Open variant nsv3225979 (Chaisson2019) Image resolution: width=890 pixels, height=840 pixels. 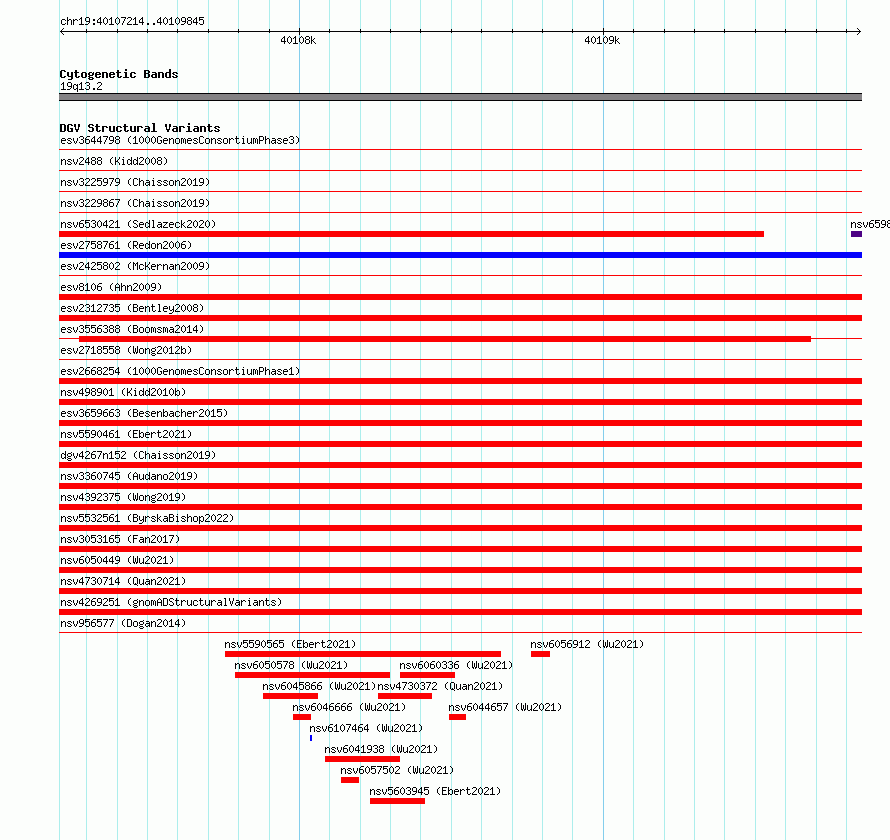(x=135, y=182)
